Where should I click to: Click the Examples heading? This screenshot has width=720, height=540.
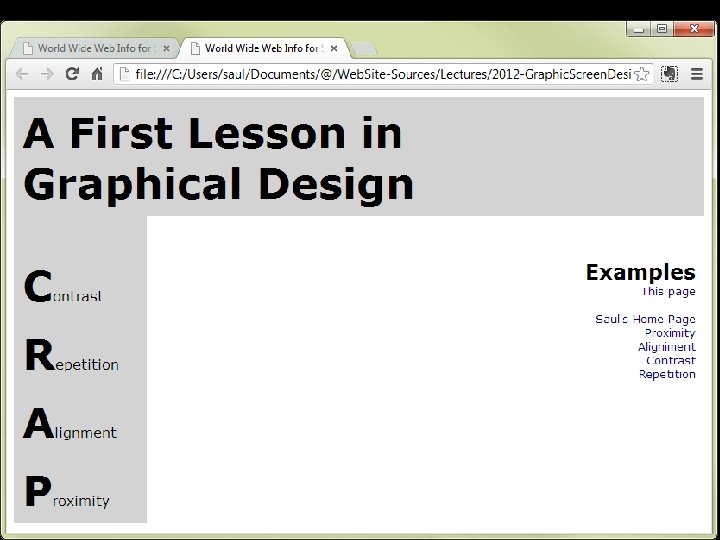641,272
